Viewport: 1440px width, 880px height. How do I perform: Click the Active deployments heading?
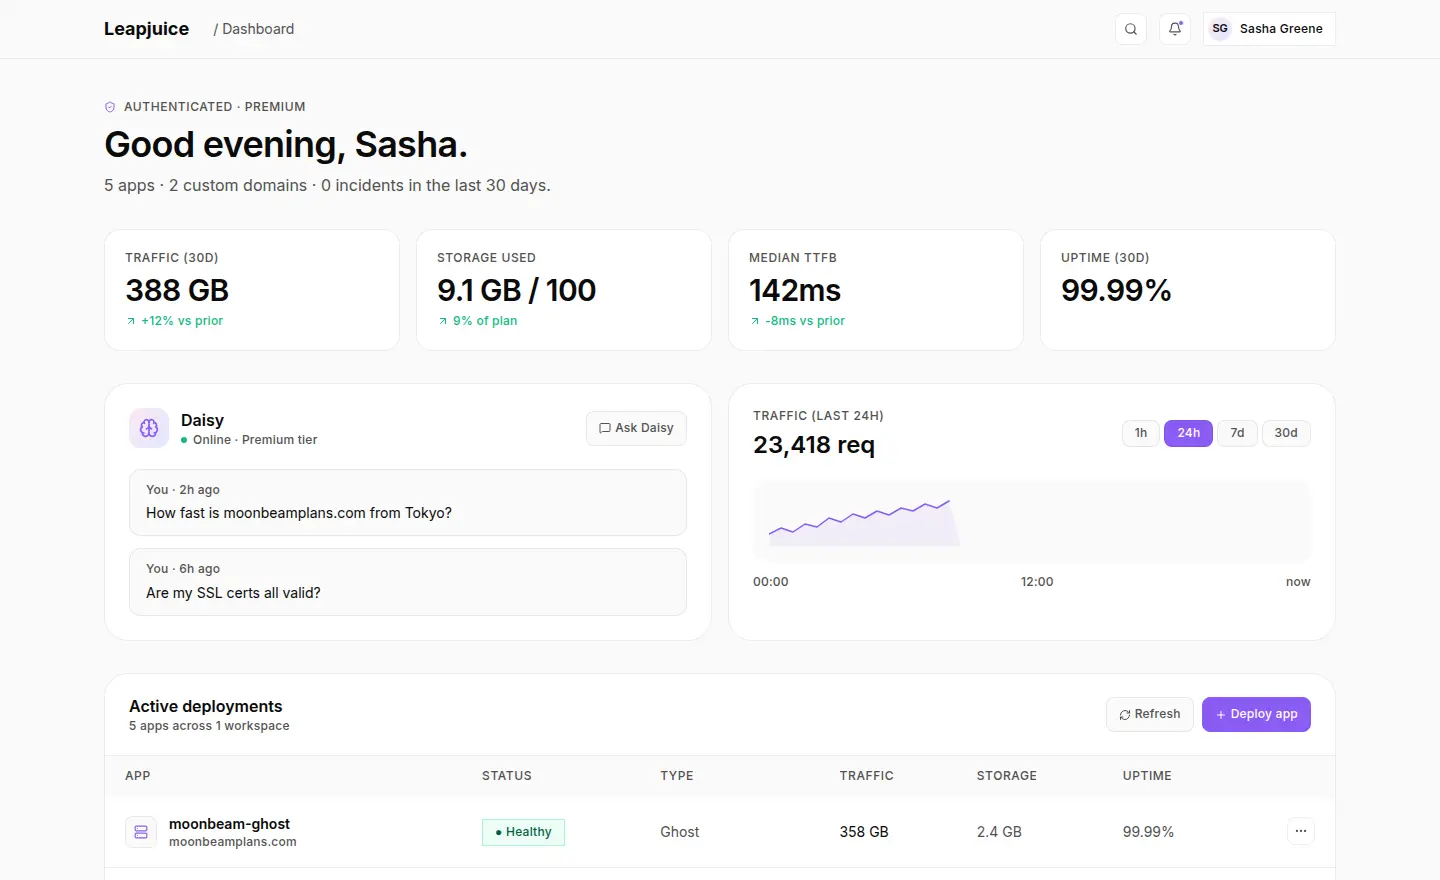pos(206,706)
